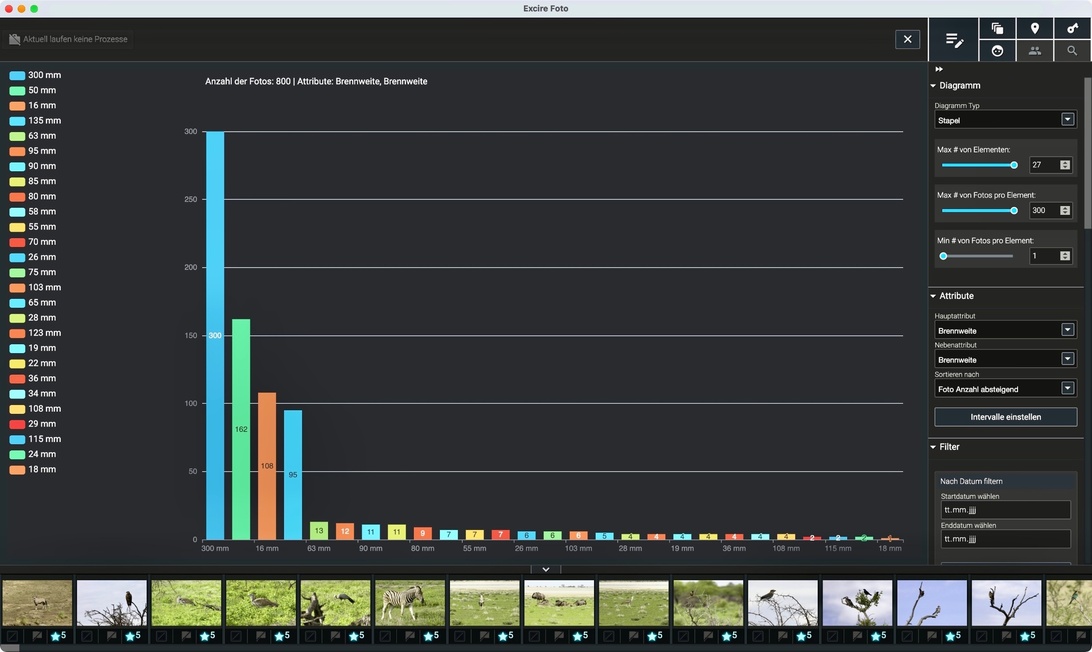This screenshot has width=1092, height=652.
Task: Toggle flag on the zebra thumbnail
Action: (x=410, y=636)
